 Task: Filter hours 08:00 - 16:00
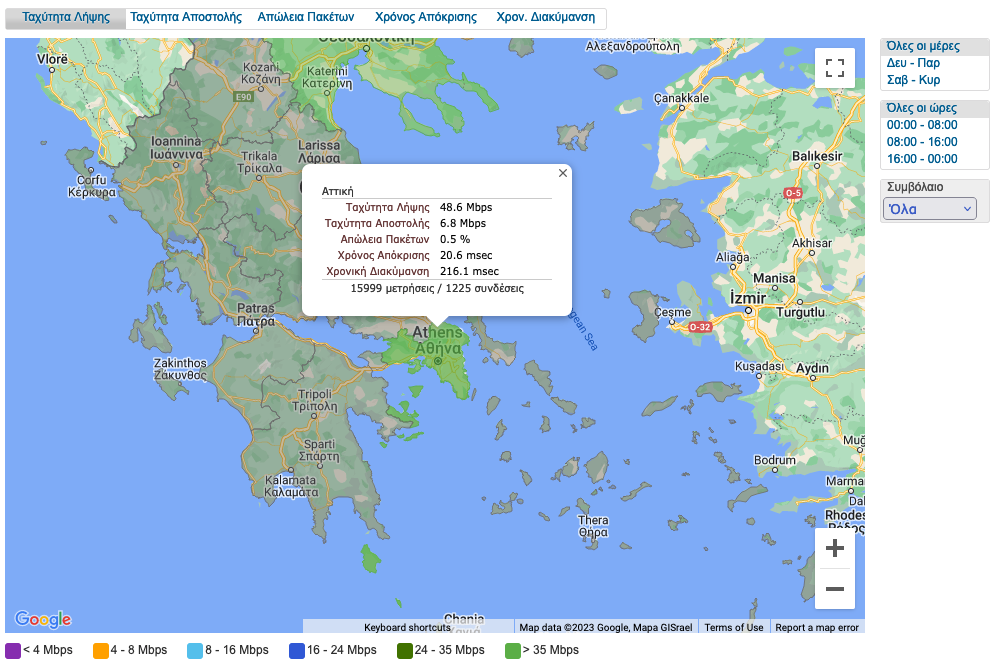pos(922,142)
